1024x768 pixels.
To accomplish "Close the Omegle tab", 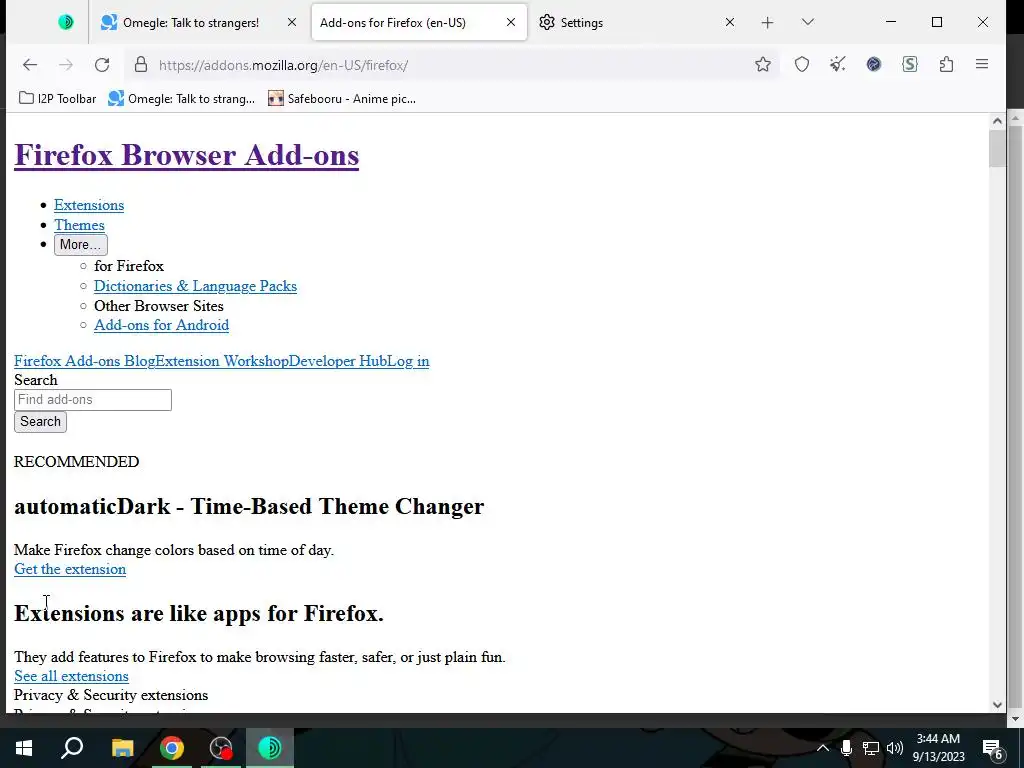I will [x=292, y=23].
